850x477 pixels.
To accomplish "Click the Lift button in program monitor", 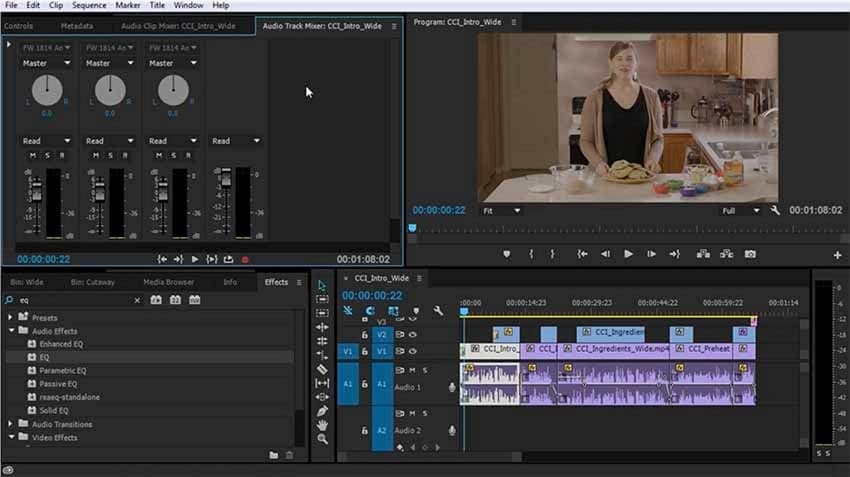I will click(x=703, y=254).
